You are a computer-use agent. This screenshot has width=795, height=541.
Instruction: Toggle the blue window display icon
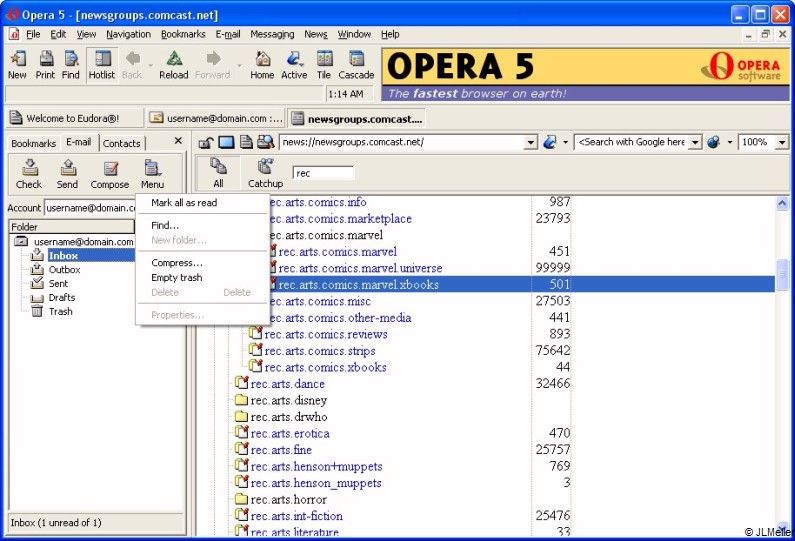226,142
